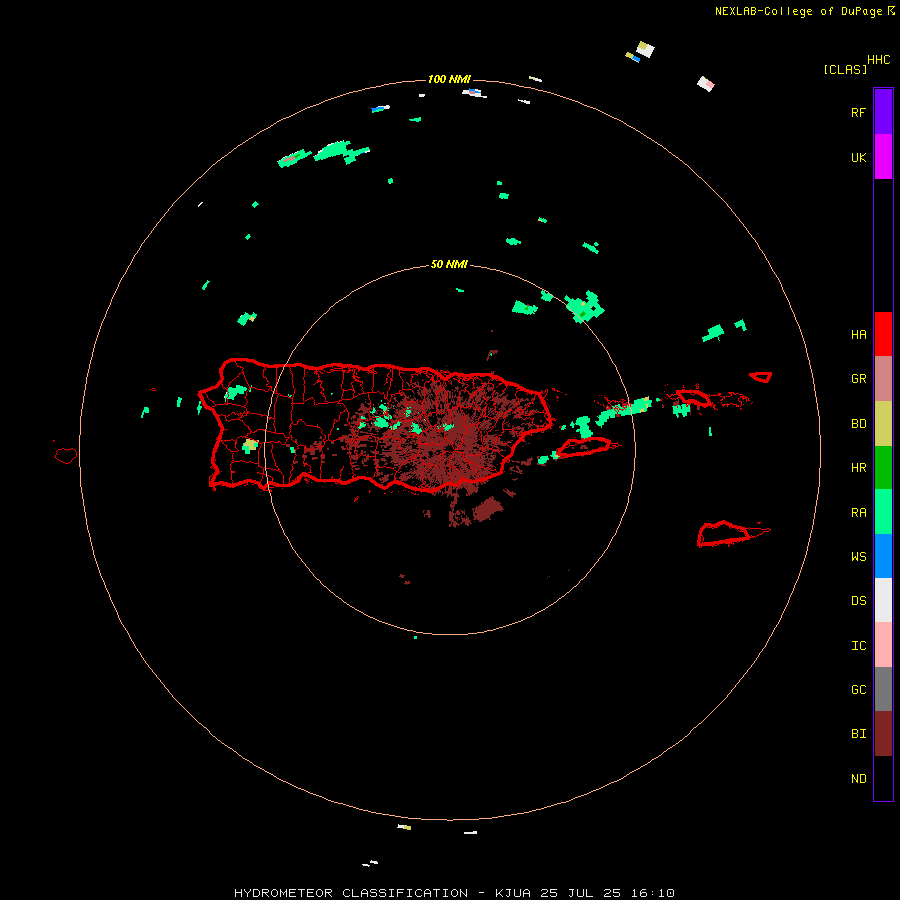Image resolution: width=900 pixels, height=900 pixels.
Task: Click the yellow-green echo in southwest Puerto Rico
Action: point(250,445)
